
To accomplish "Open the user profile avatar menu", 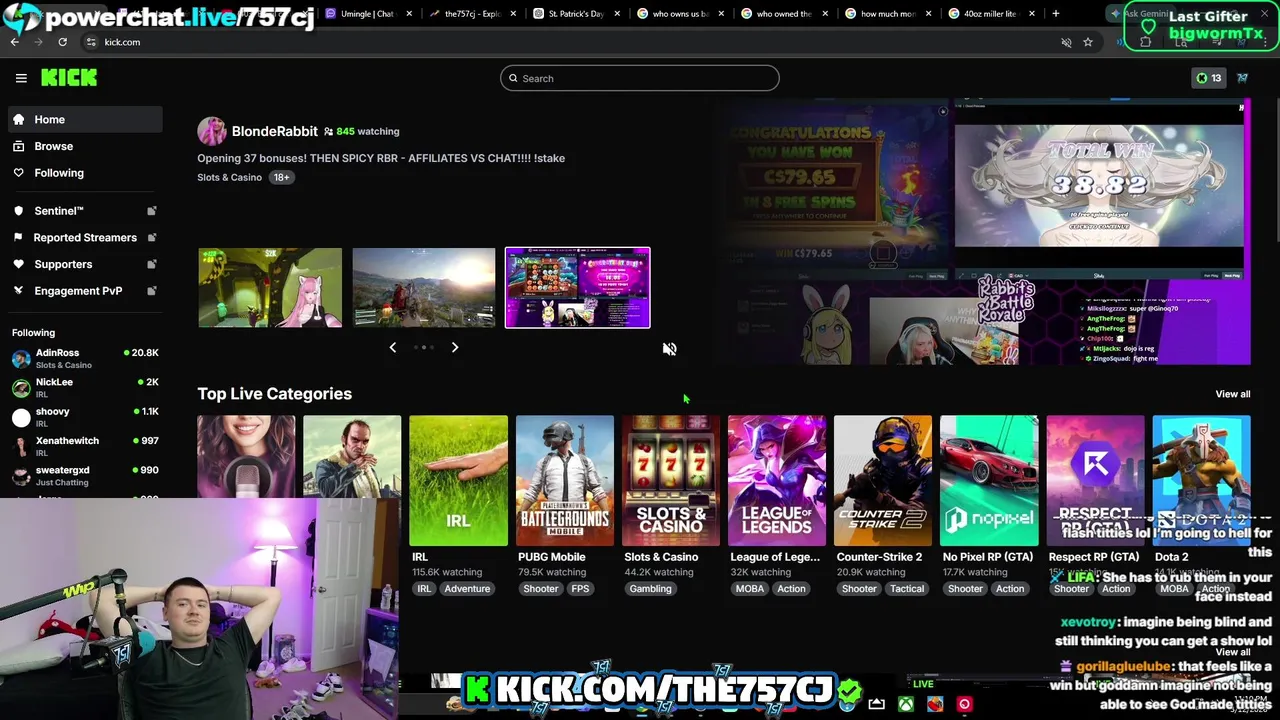I will (x=1242, y=78).
